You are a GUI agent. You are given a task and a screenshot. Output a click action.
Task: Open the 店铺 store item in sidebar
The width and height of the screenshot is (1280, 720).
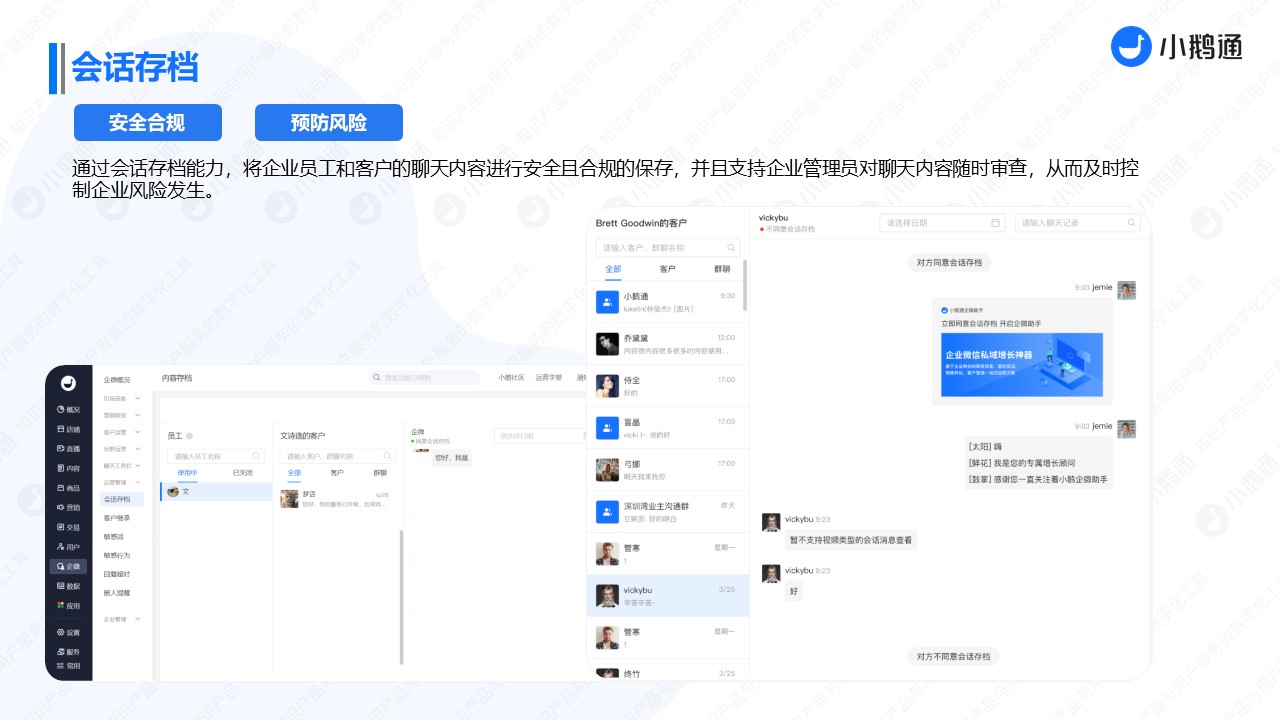click(x=69, y=429)
